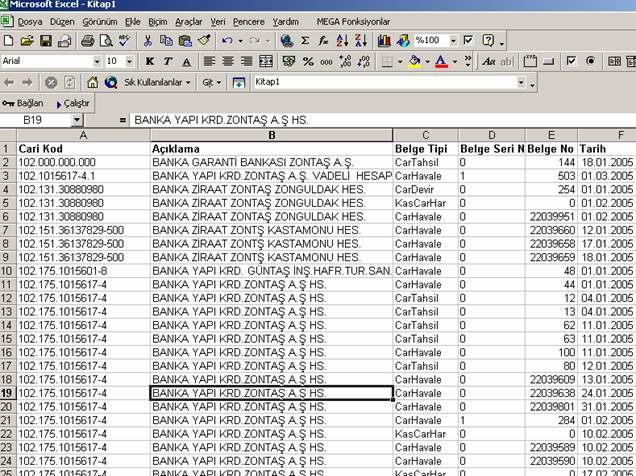Open the Sık Kullanılanlar favorites dropdown
The height and width of the screenshot is (476, 636).
click(x=157, y=82)
